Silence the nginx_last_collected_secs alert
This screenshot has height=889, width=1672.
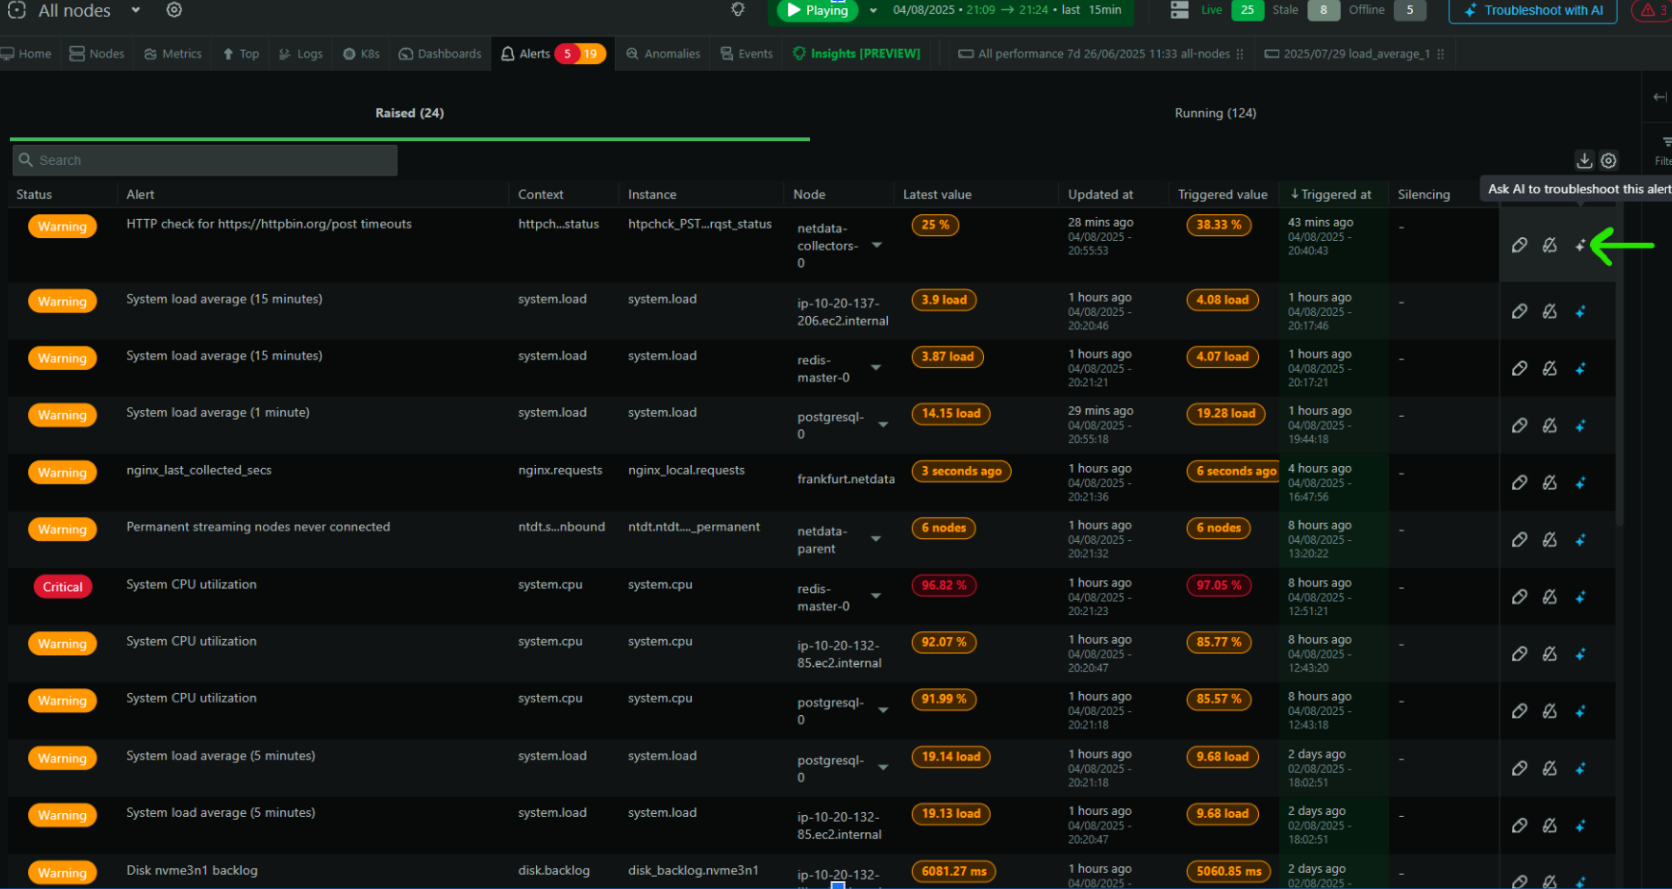(x=1549, y=483)
